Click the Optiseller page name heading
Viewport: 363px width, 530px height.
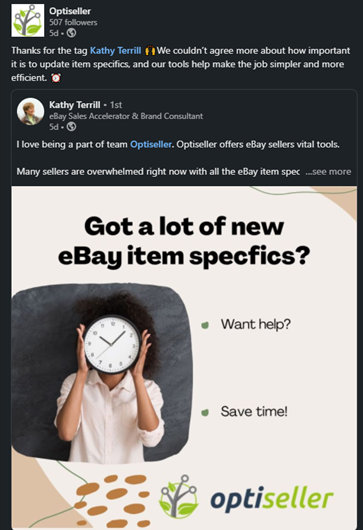[x=70, y=11]
